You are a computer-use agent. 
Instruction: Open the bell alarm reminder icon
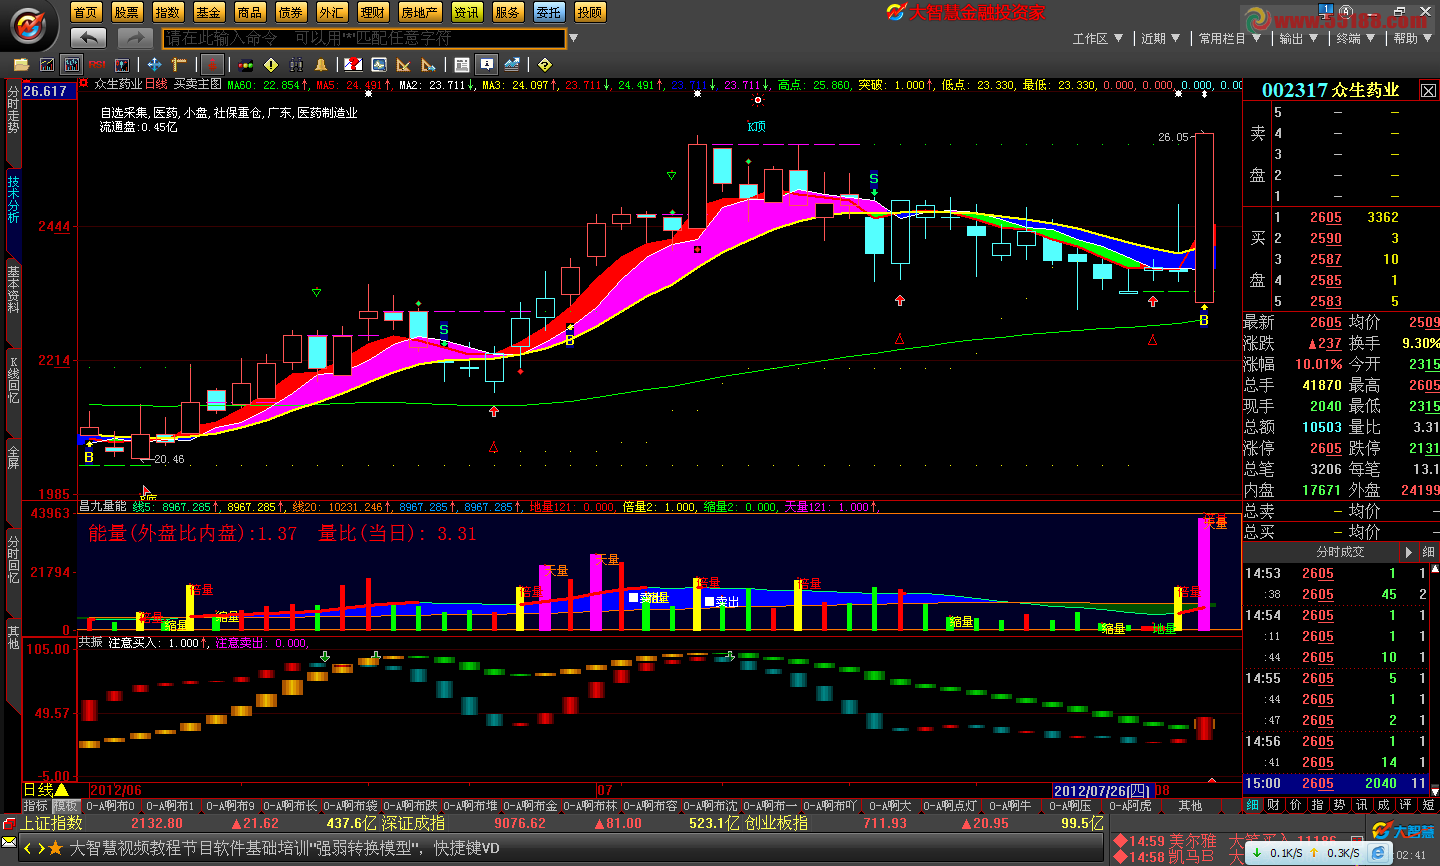[321, 64]
